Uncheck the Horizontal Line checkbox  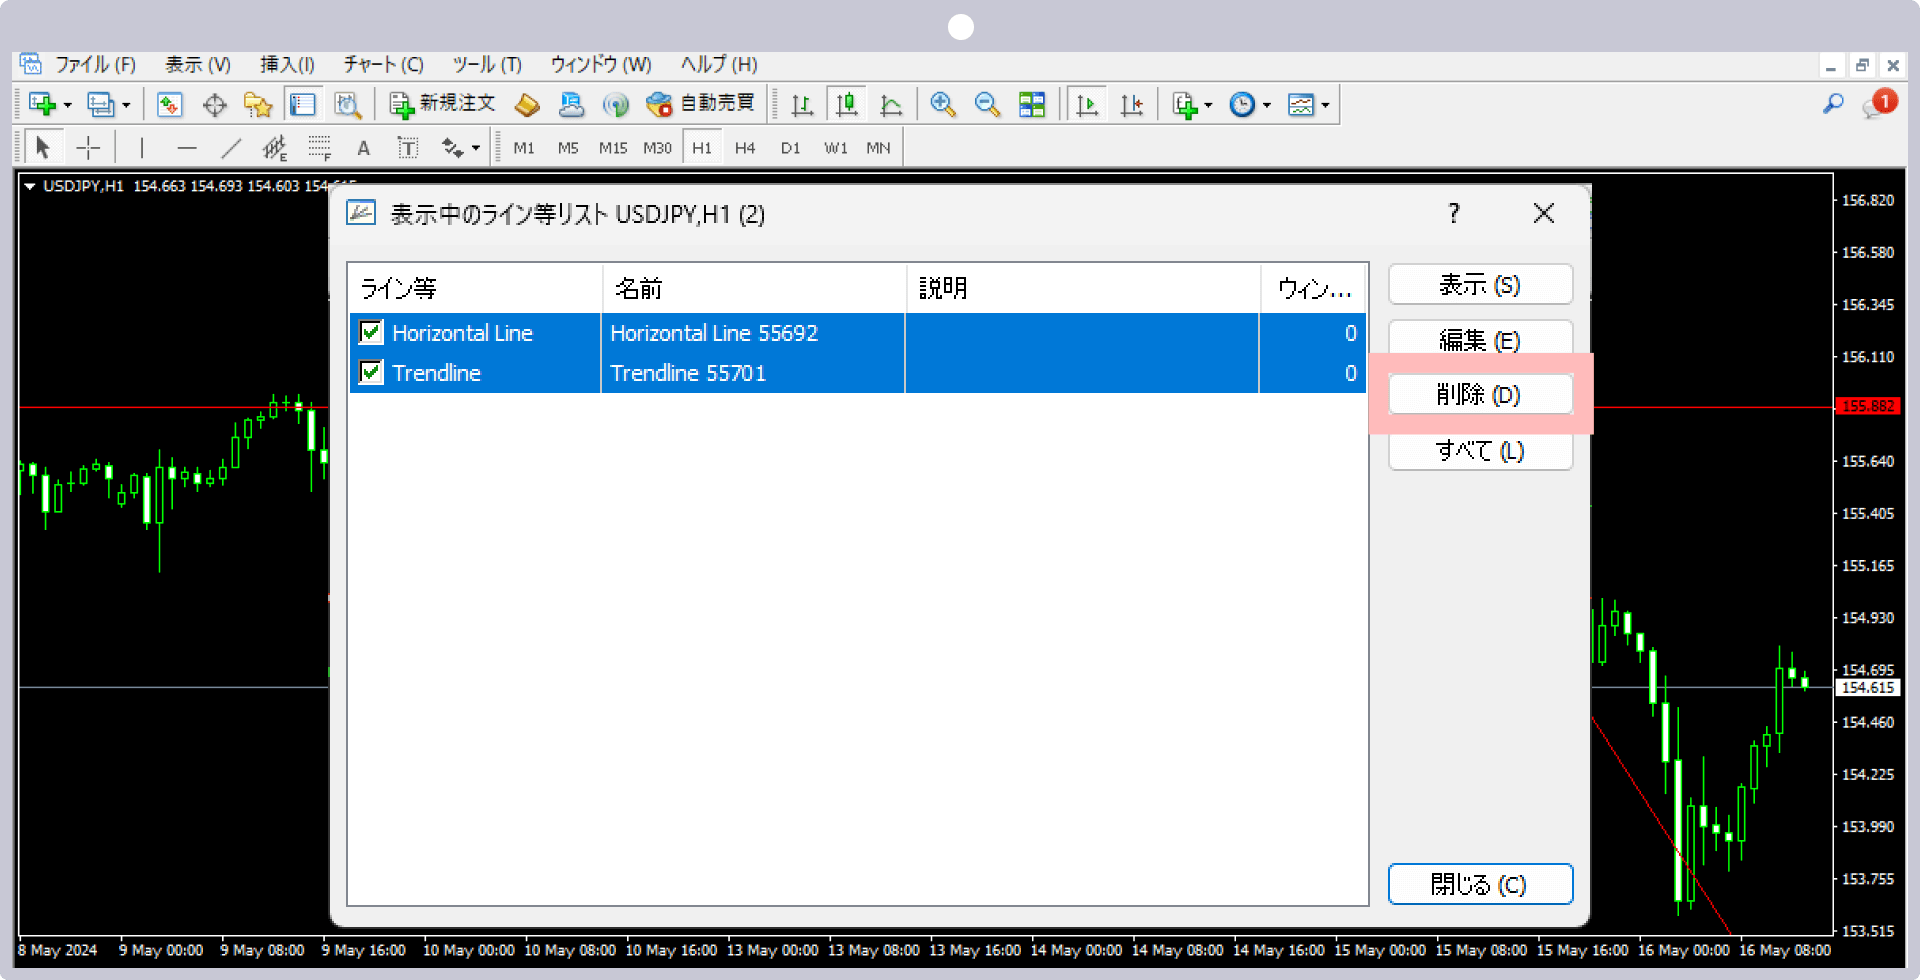click(371, 332)
